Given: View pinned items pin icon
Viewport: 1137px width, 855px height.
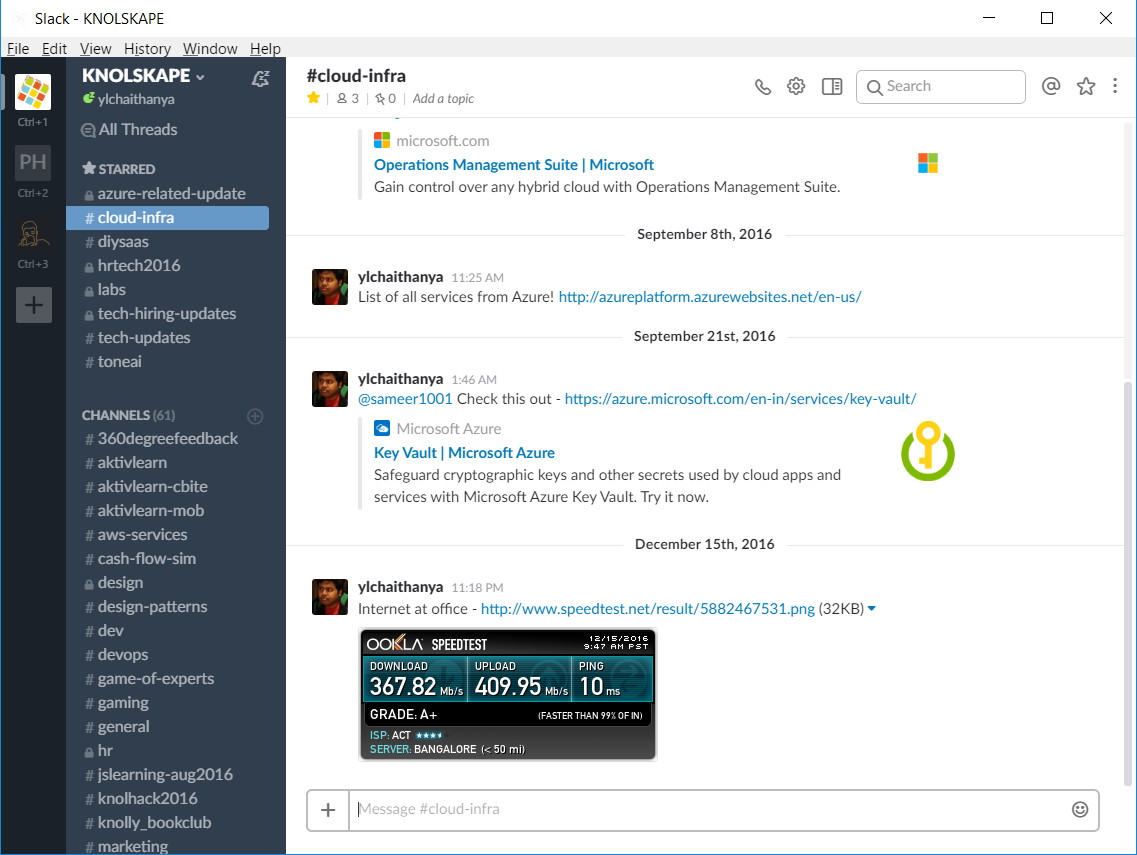Looking at the screenshot, I should point(386,99).
